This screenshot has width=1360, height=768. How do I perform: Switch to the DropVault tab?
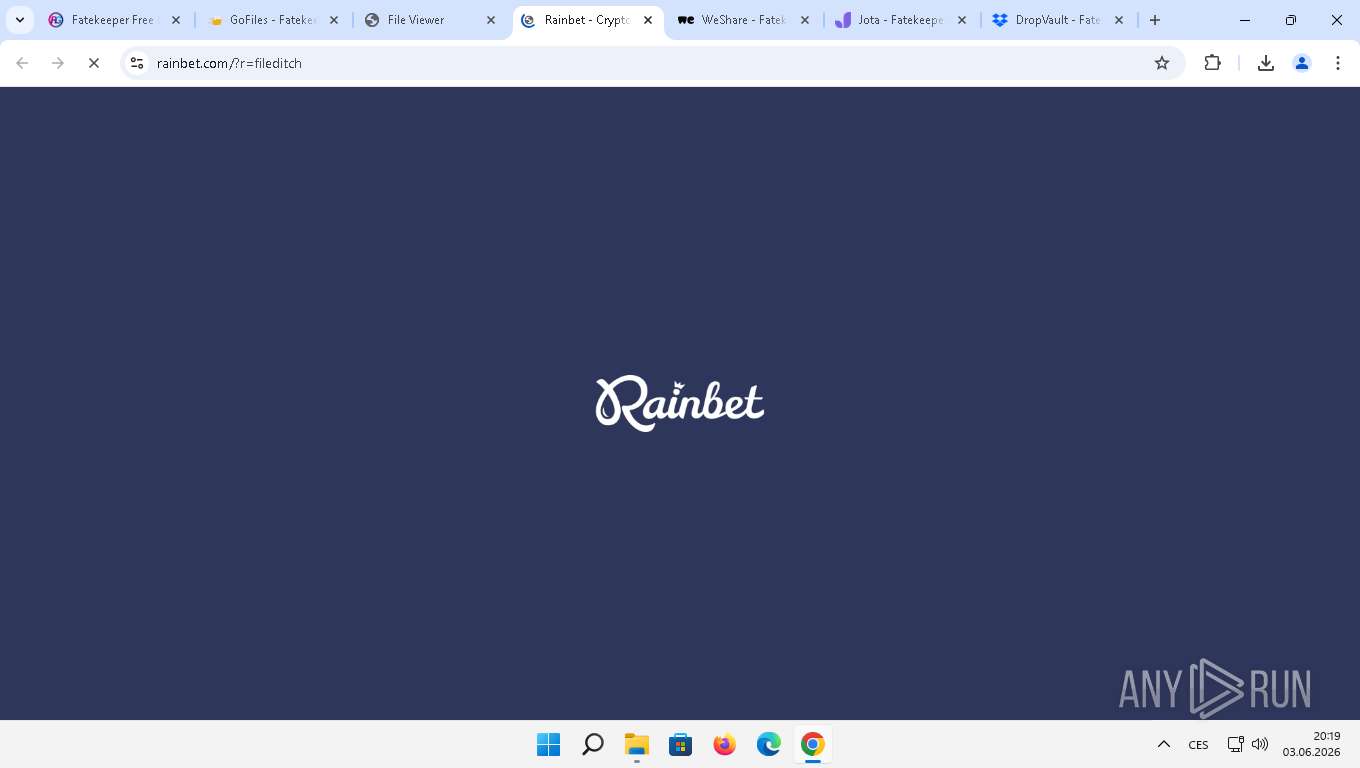tap(1058, 20)
